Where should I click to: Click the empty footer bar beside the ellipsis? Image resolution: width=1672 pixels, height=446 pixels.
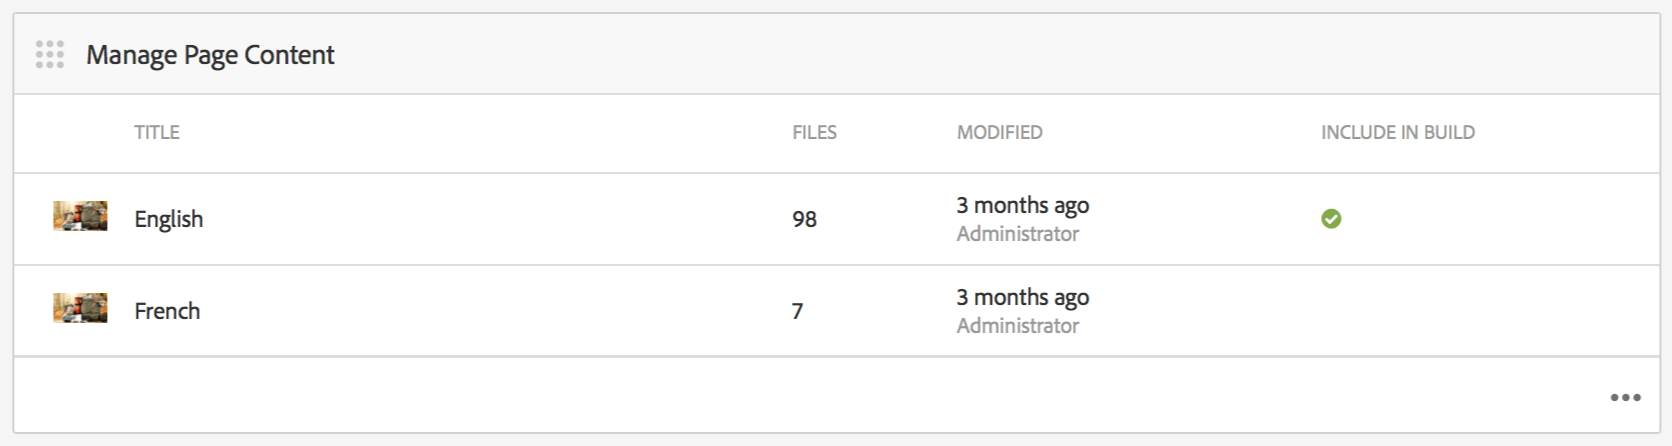coord(800,396)
